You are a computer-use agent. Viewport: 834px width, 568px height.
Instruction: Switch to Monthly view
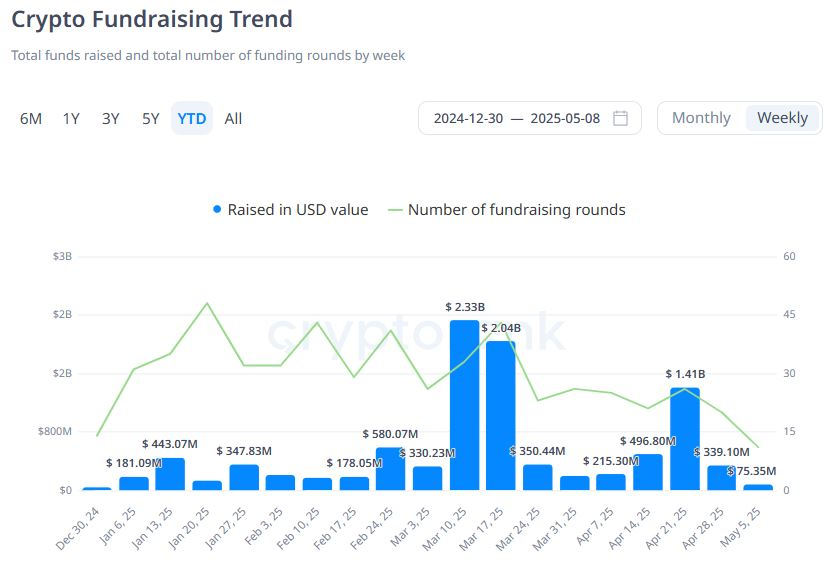pos(701,118)
